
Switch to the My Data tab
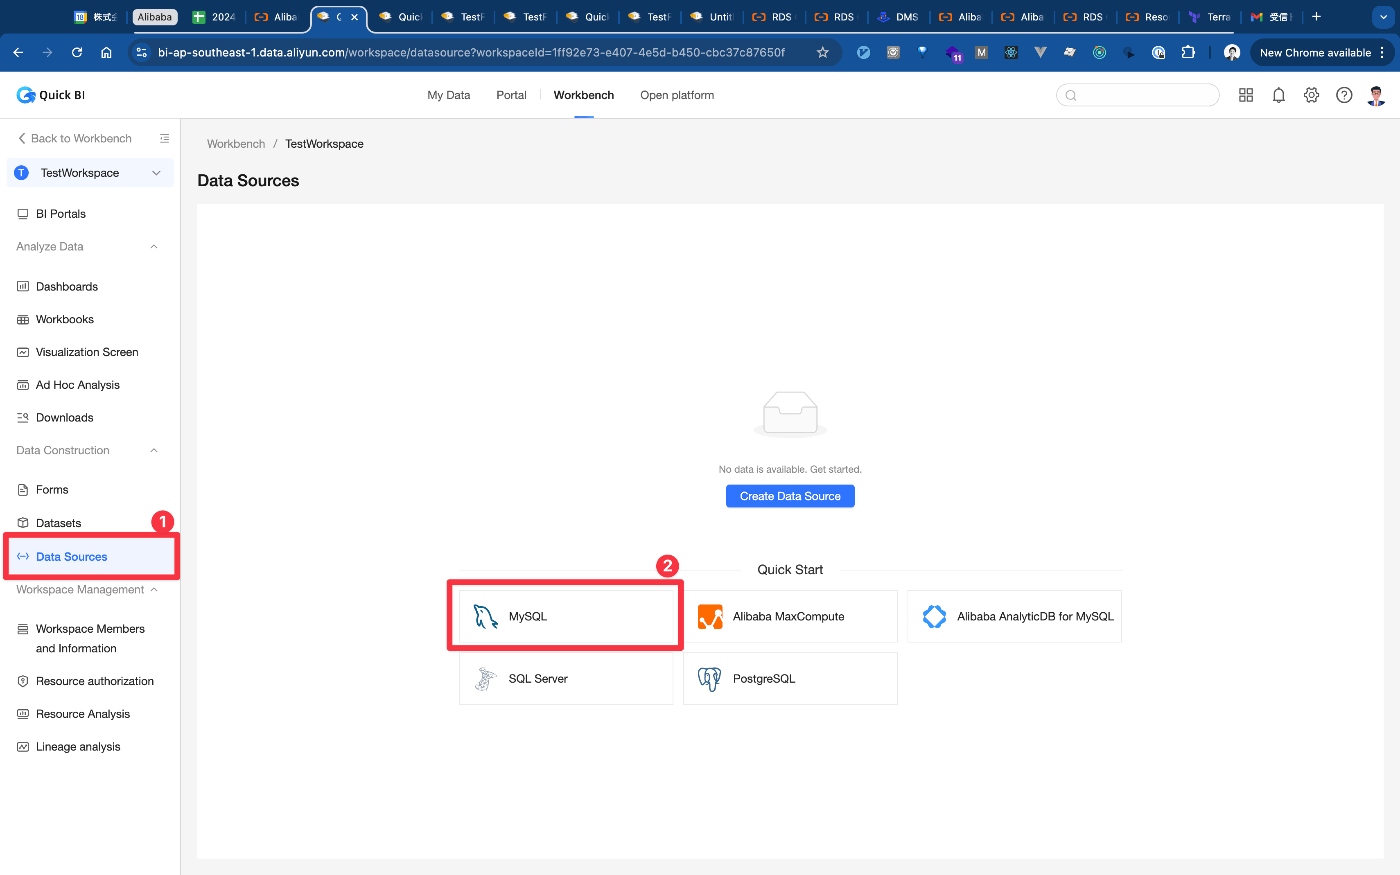[449, 95]
